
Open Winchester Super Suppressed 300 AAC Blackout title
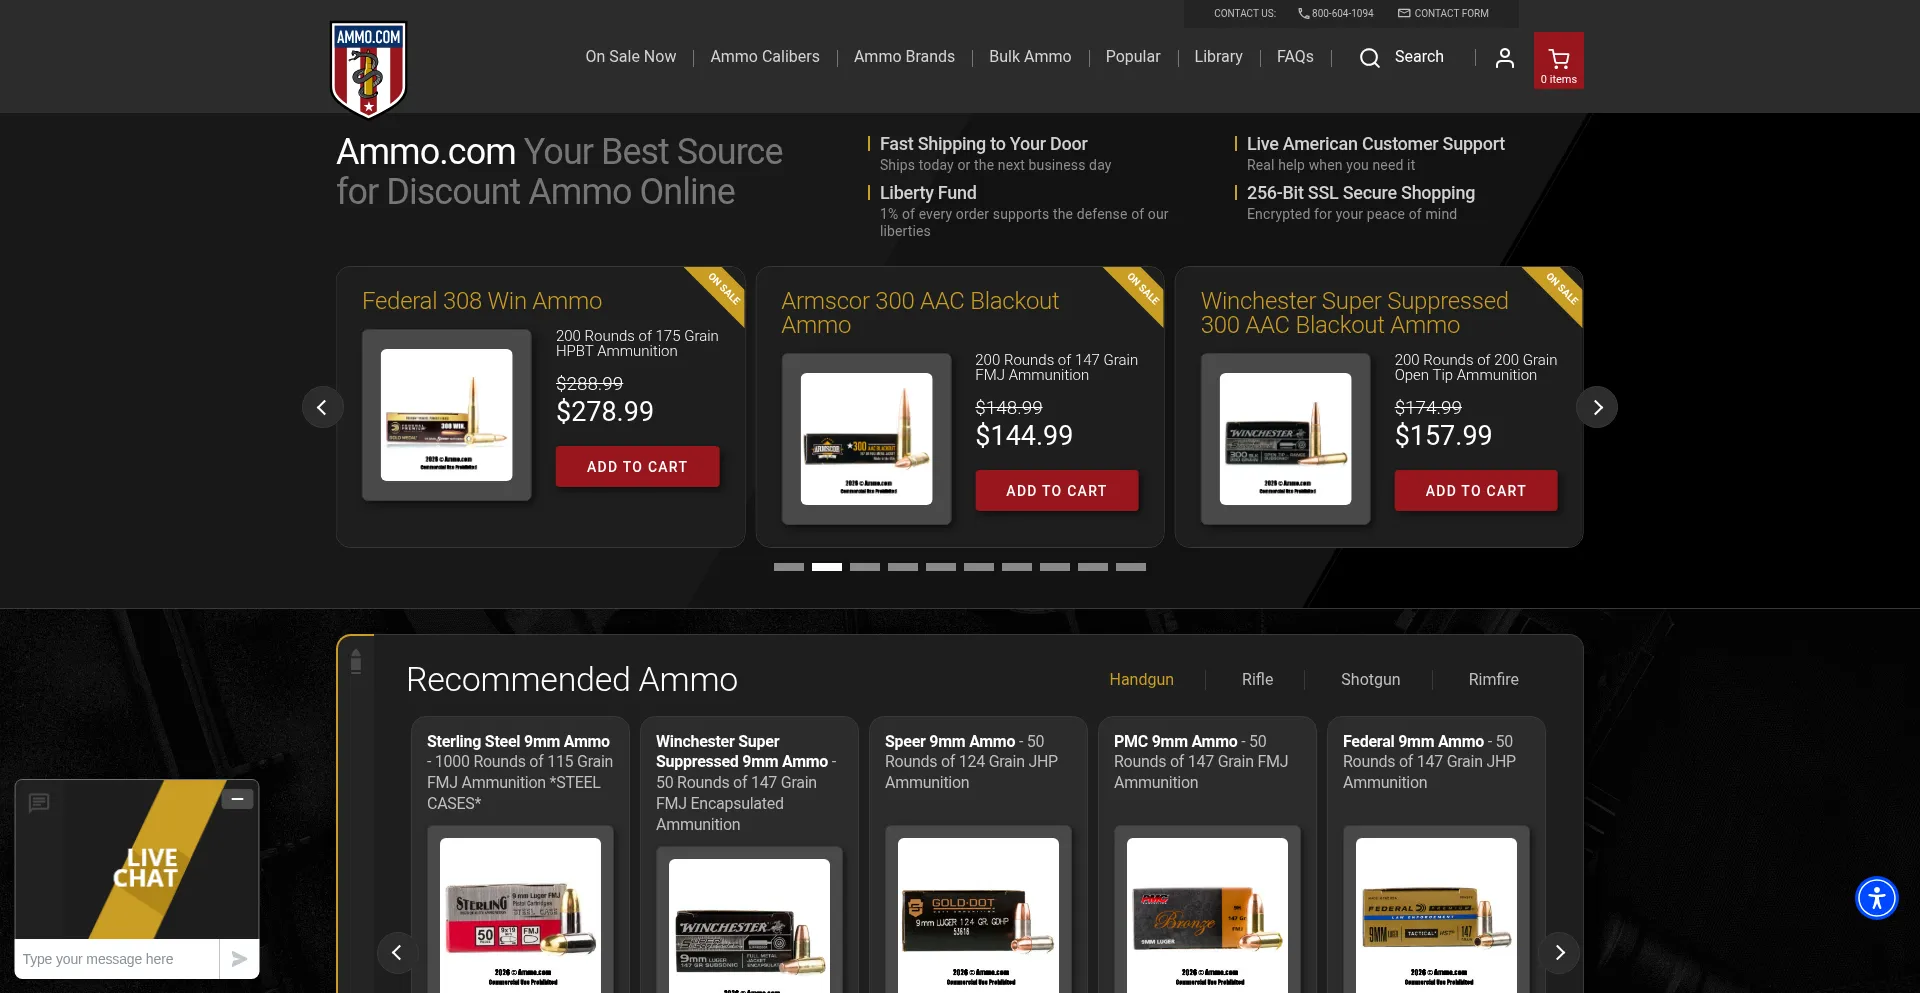pyautogui.click(x=1354, y=313)
